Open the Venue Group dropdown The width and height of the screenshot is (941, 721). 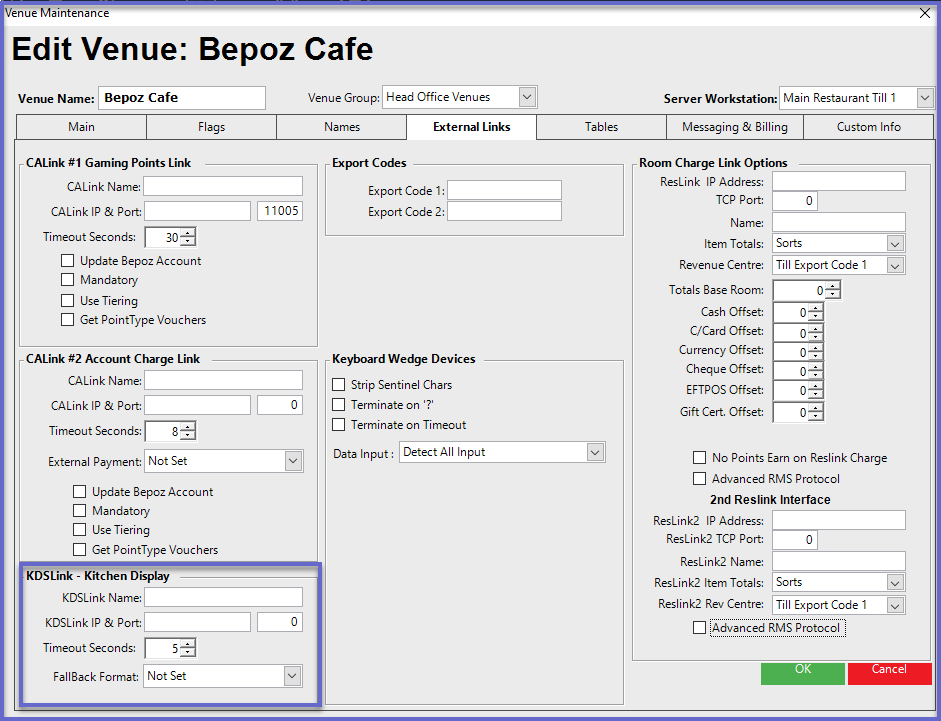tap(528, 97)
